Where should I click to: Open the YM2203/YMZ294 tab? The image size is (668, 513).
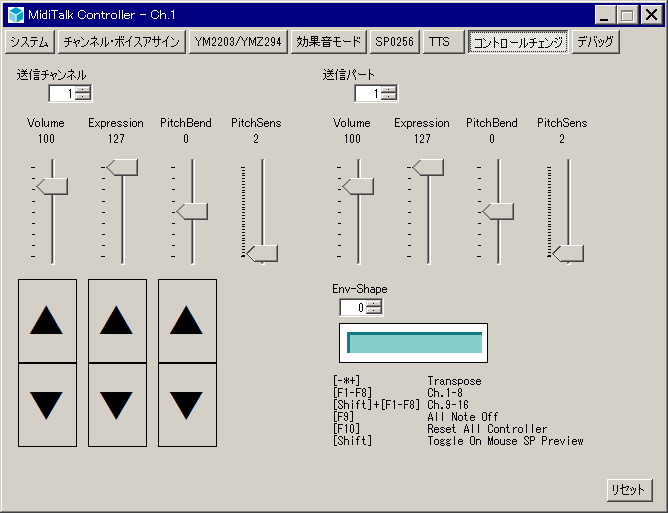click(238, 42)
